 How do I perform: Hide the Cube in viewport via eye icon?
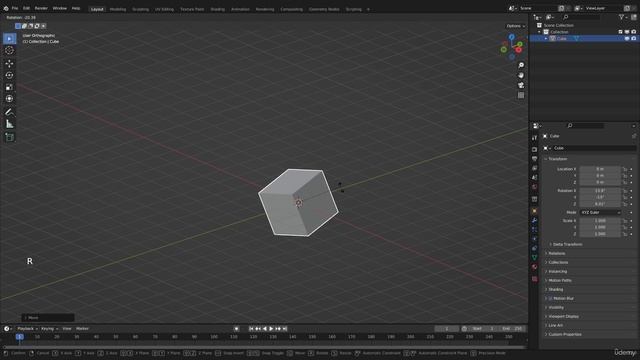click(627, 38)
